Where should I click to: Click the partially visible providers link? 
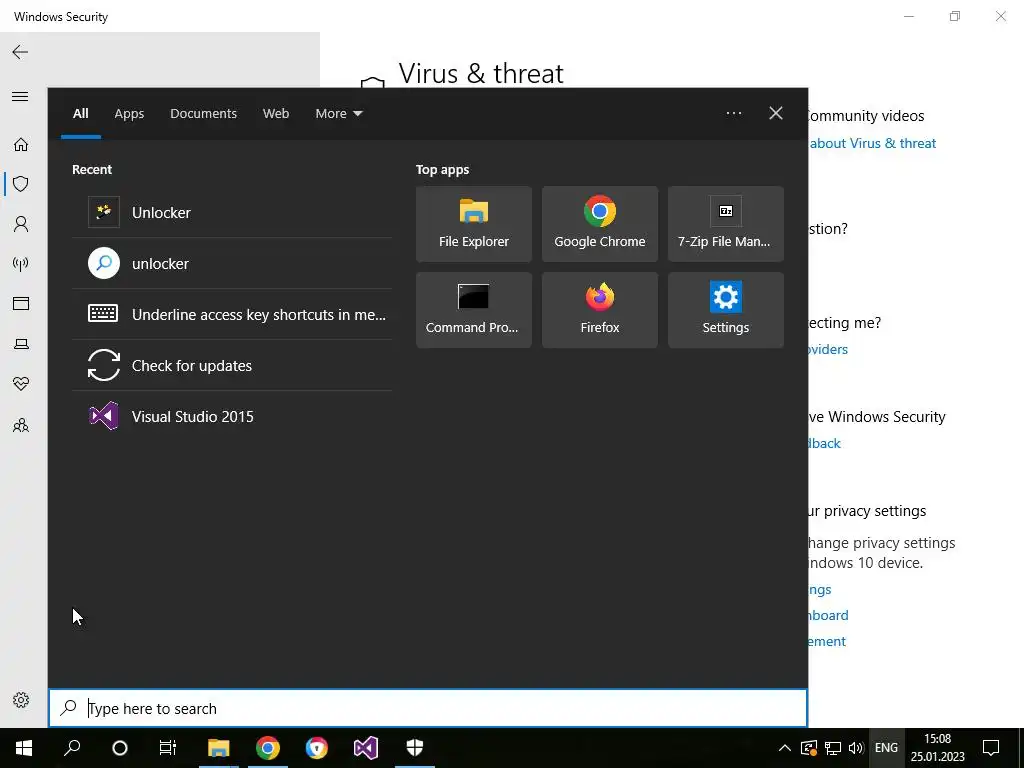(827, 349)
